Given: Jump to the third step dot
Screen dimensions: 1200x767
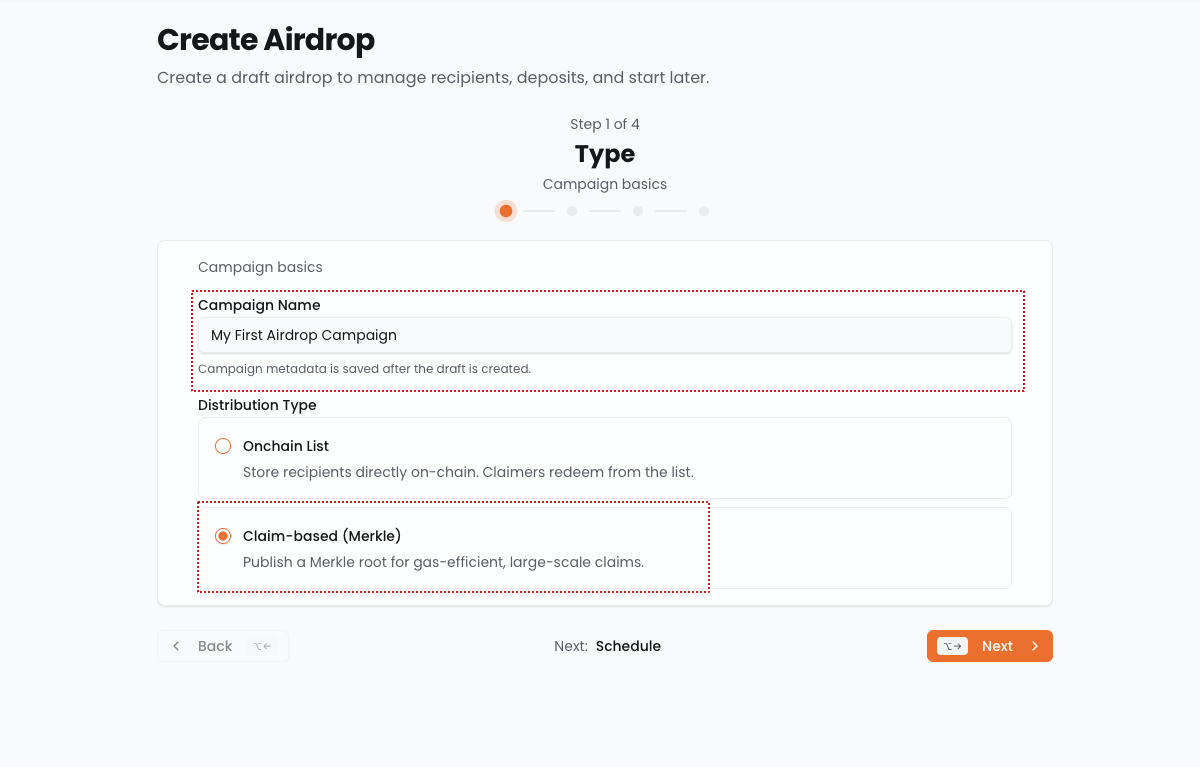Looking at the screenshot, I should (638, 211).
